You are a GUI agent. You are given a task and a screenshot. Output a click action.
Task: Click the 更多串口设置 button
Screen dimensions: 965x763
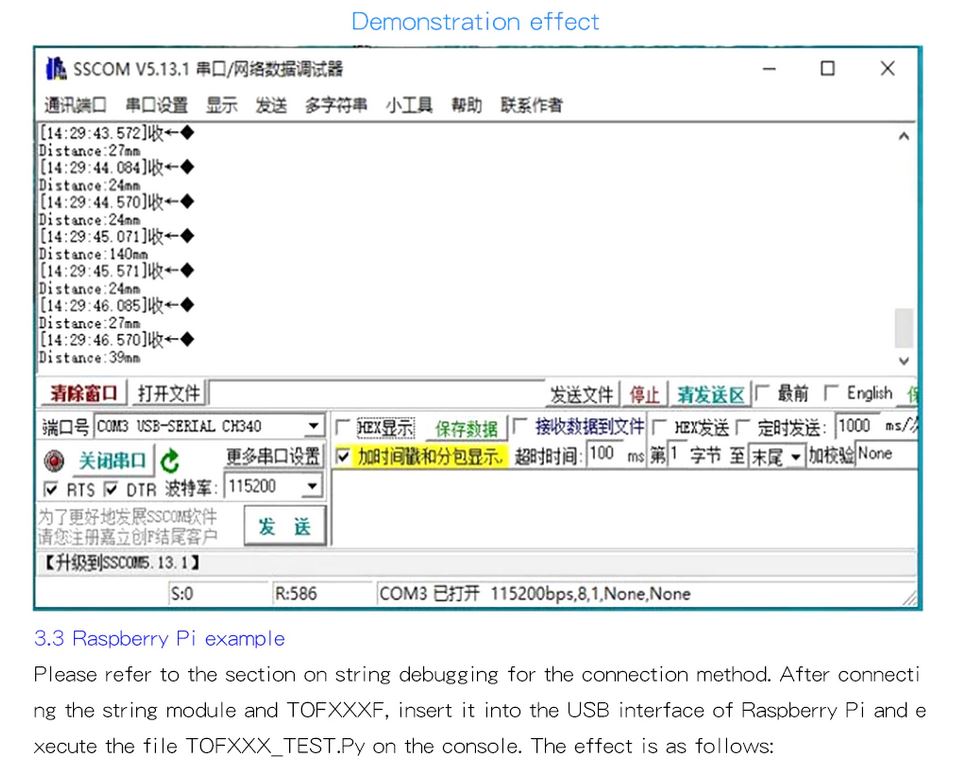coord(274,457)
